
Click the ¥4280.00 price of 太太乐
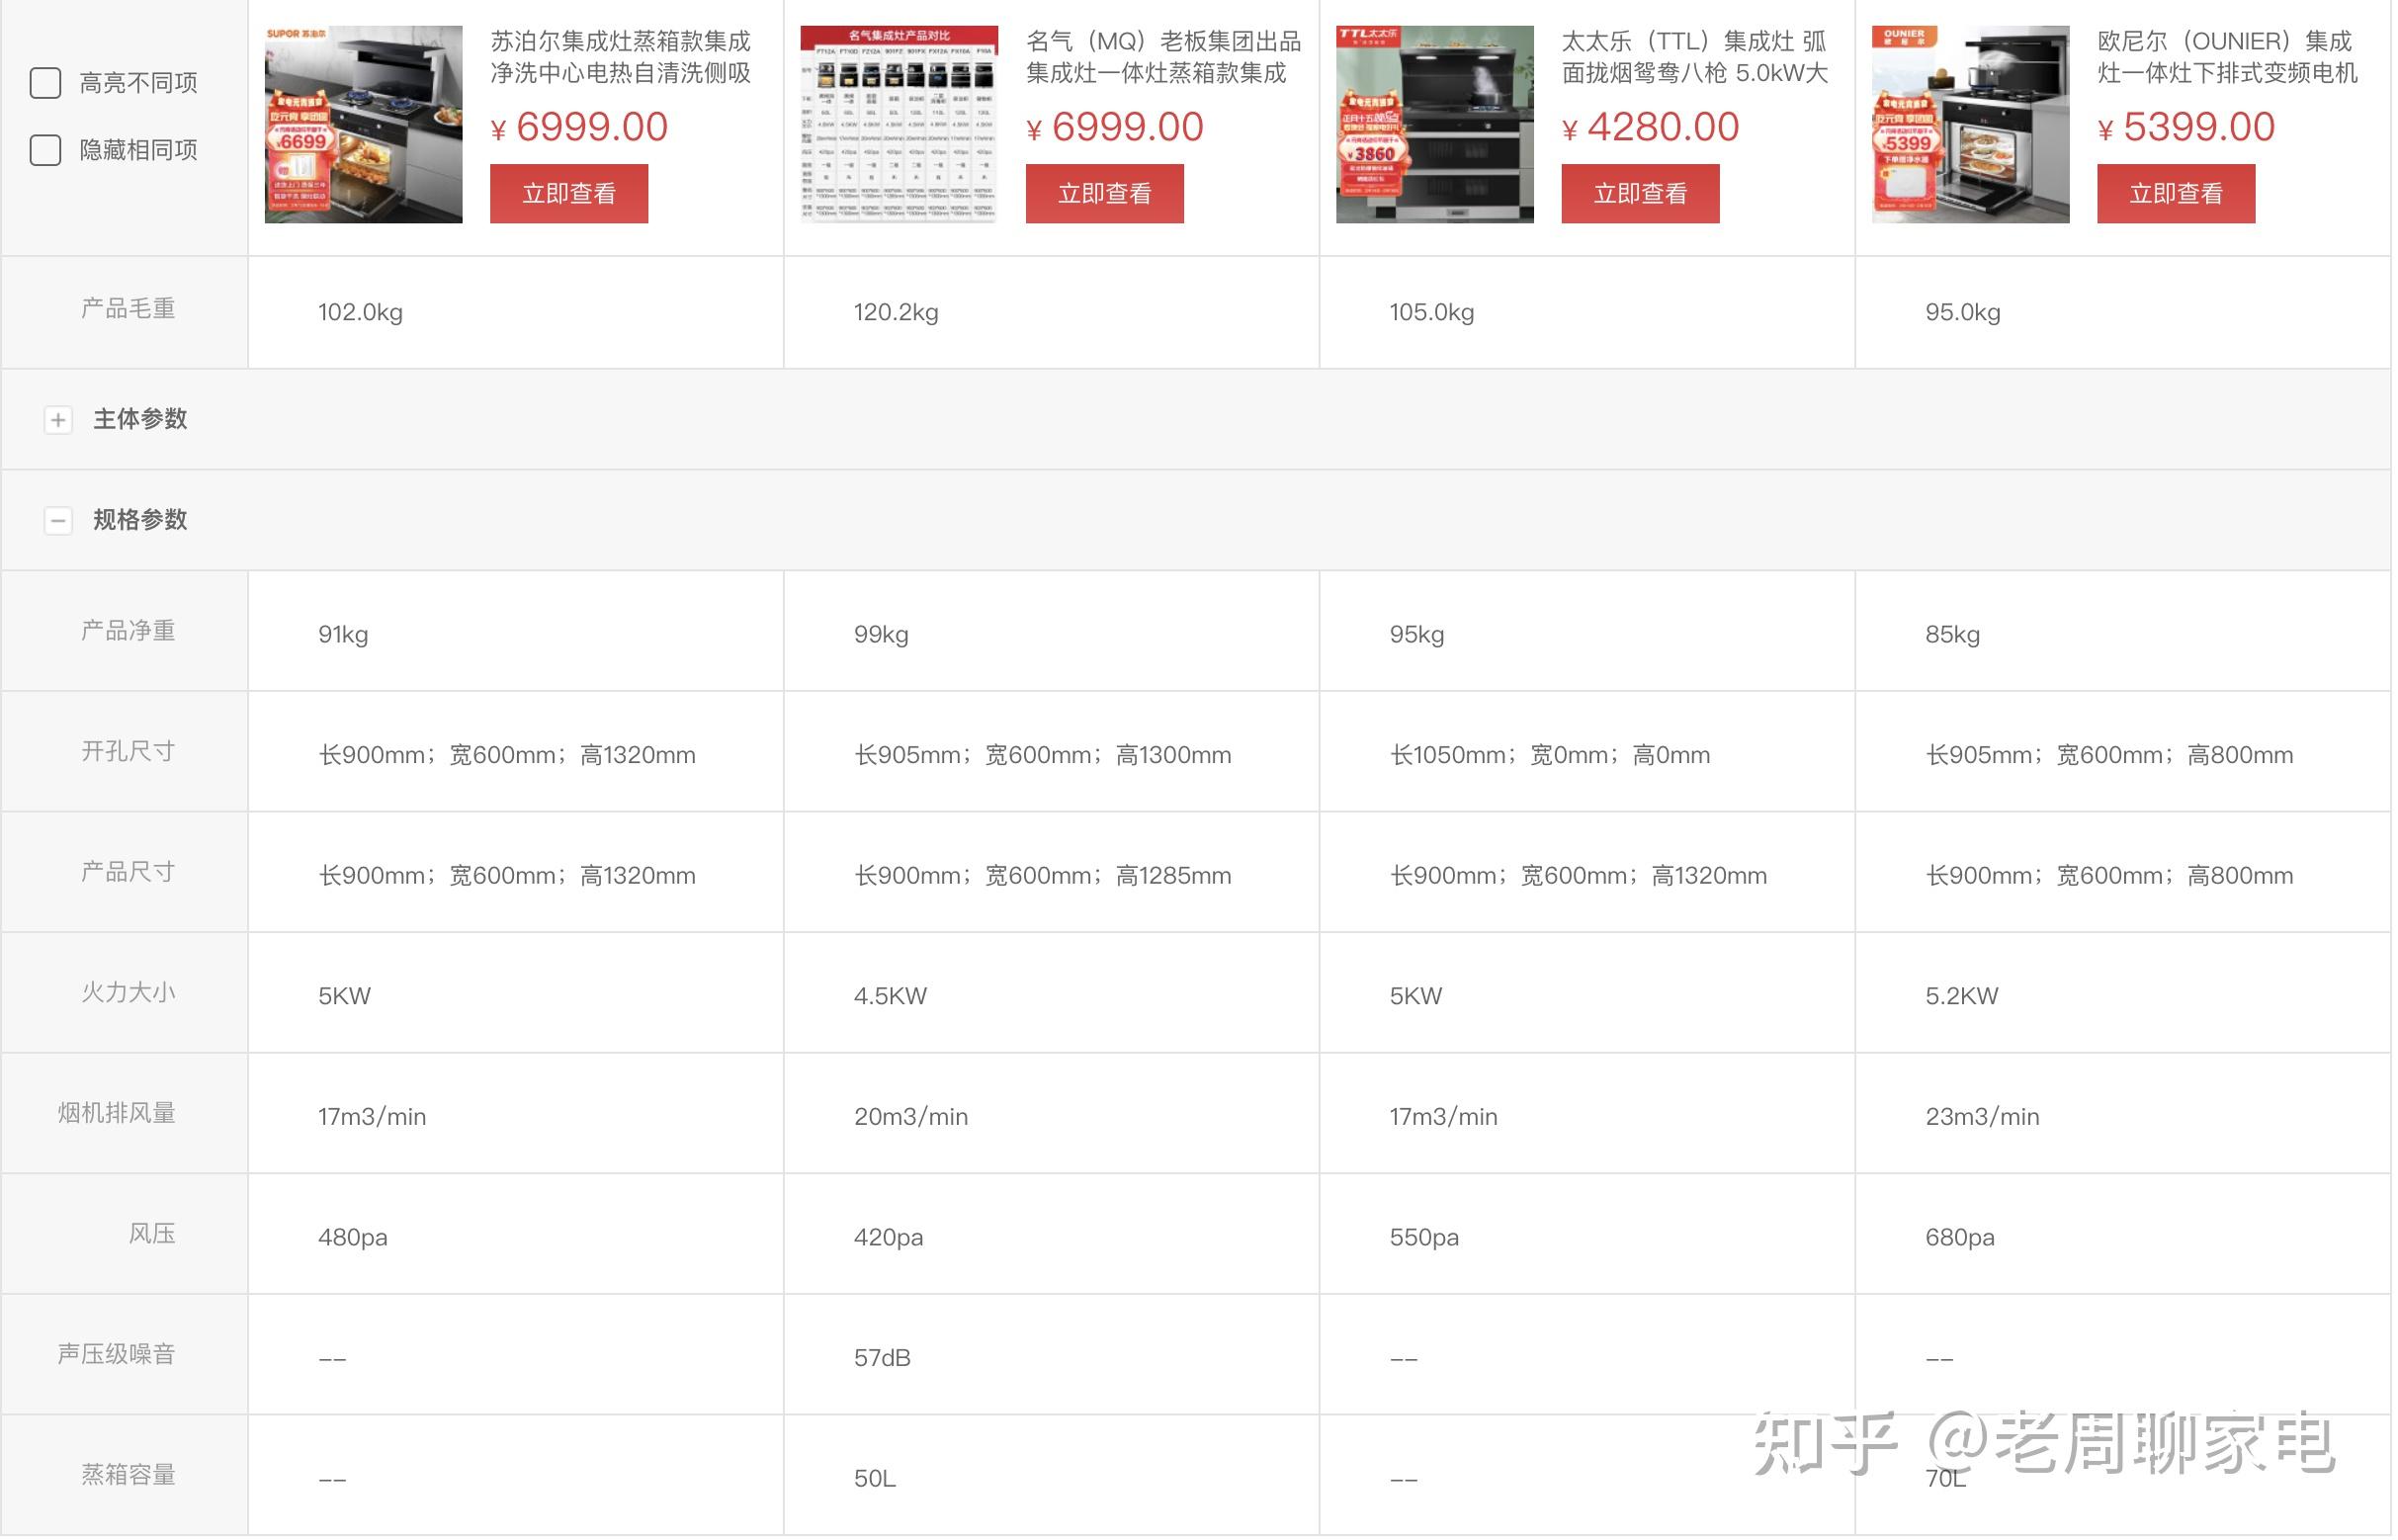pyautogui.click(x=1651, y=127)
